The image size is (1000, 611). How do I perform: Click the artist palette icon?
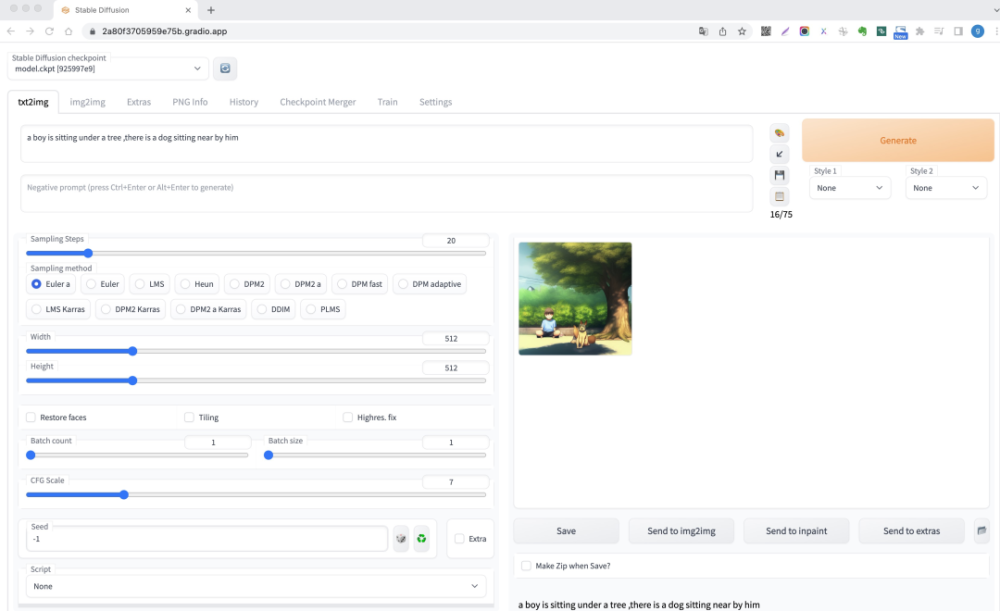[x=779, y=133]
